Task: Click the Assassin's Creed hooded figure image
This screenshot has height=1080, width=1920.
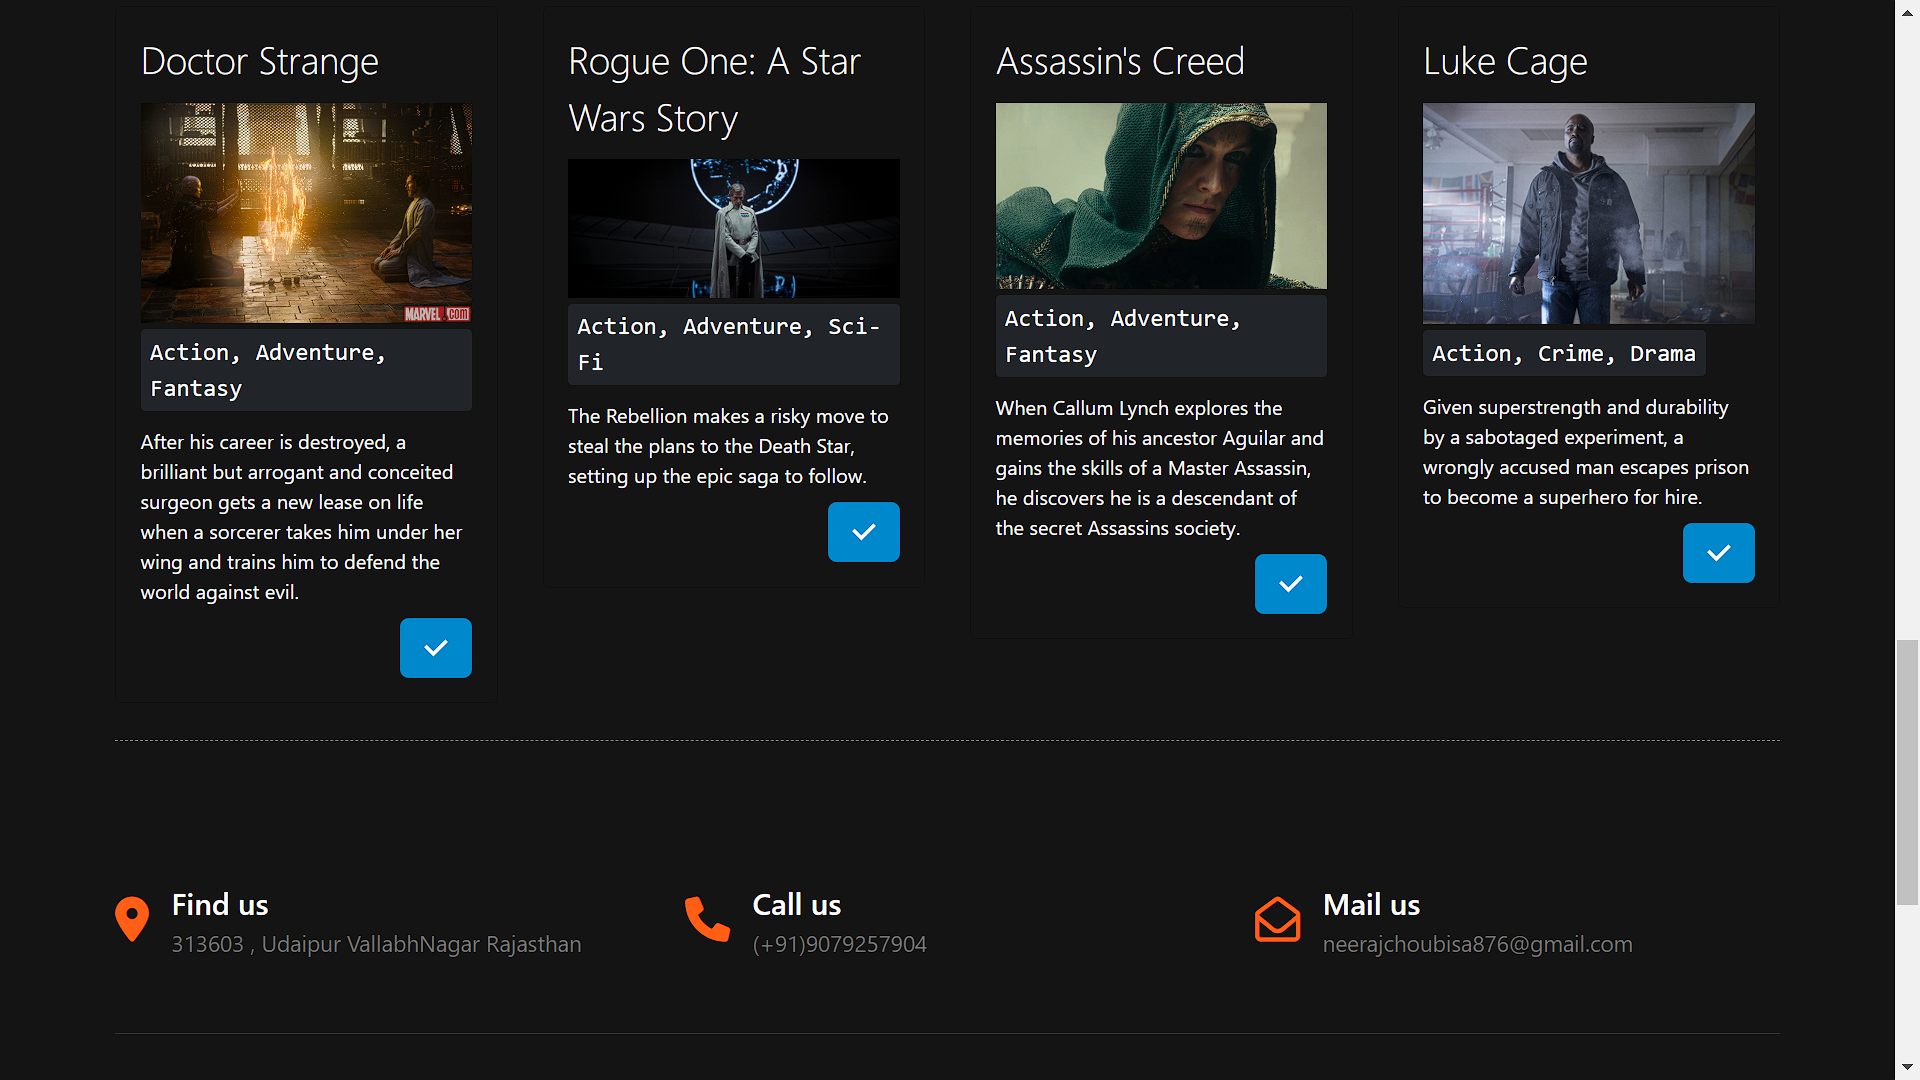Action: click(1160, 196)
